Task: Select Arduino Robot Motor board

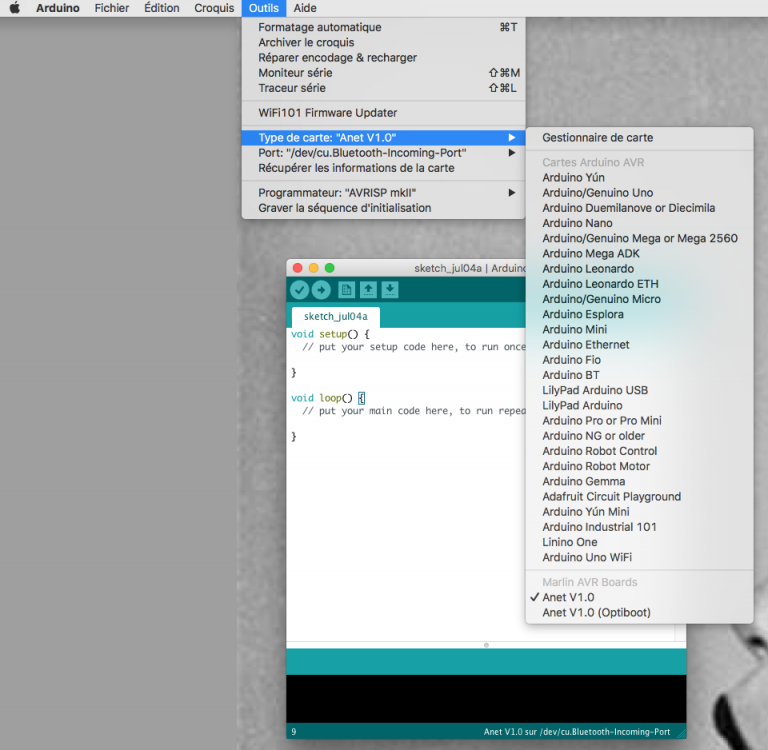Action: tap(639, 466)
